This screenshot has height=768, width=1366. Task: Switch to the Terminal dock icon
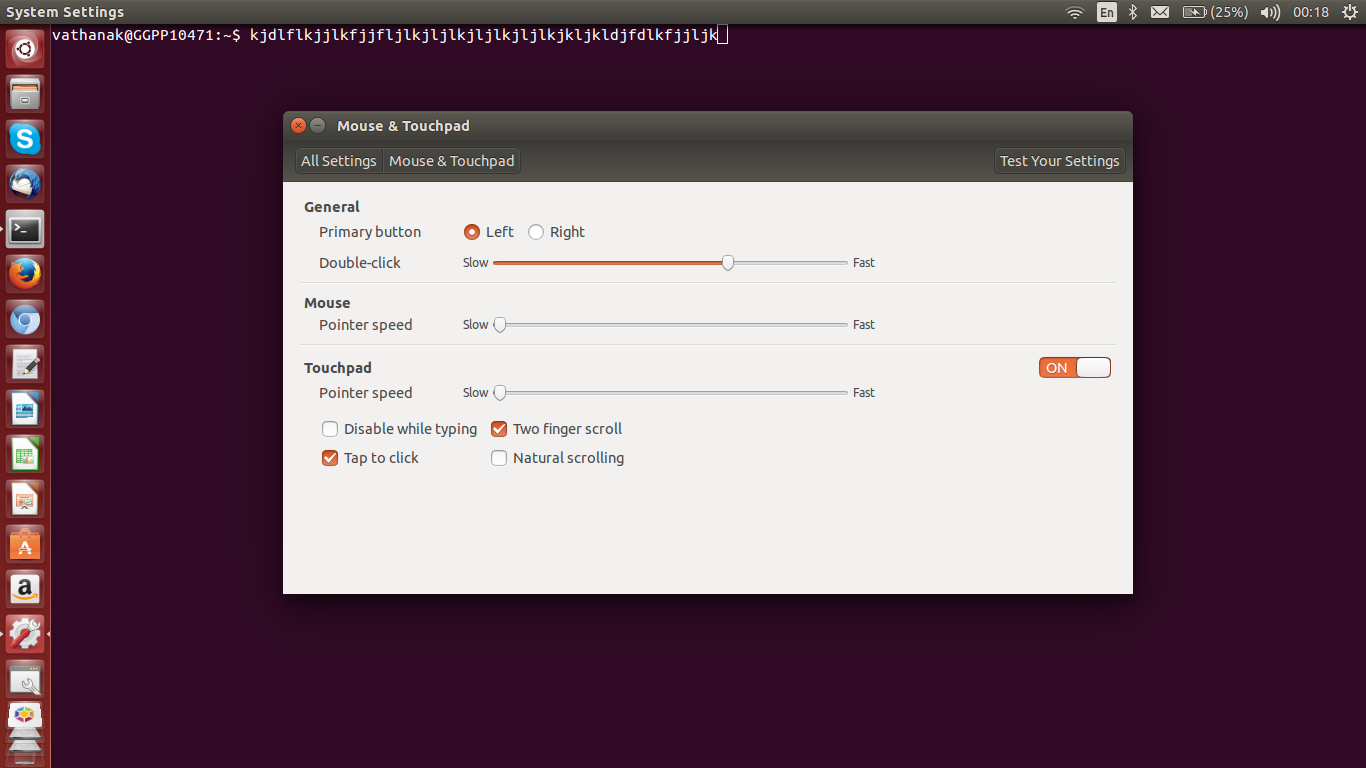[25, 229]
